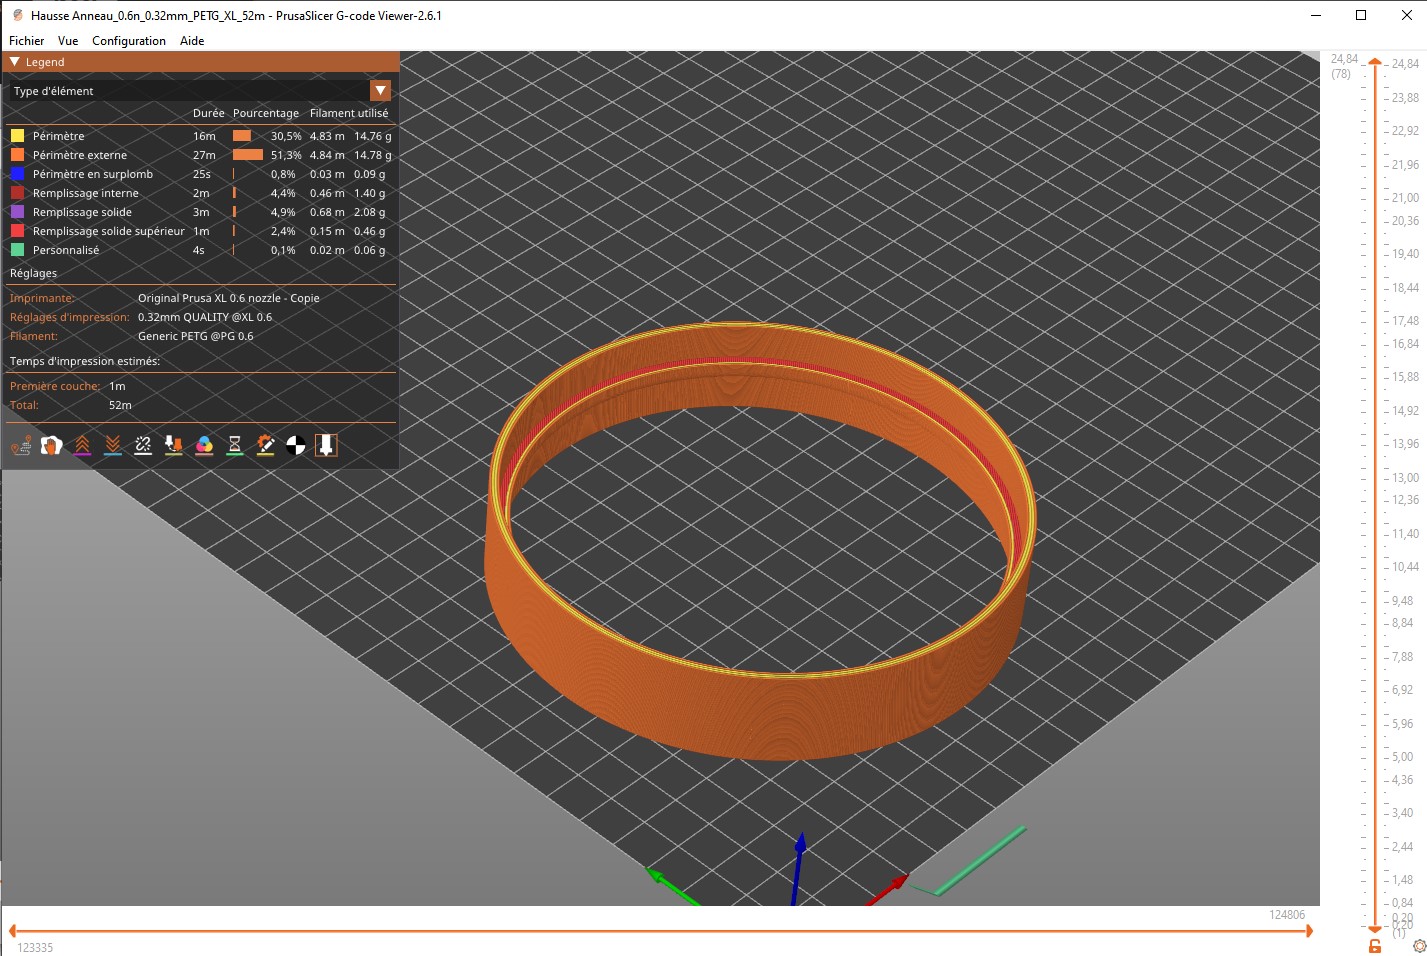
Task: Open the layer slider settings cog
Action: (1419, 946)
